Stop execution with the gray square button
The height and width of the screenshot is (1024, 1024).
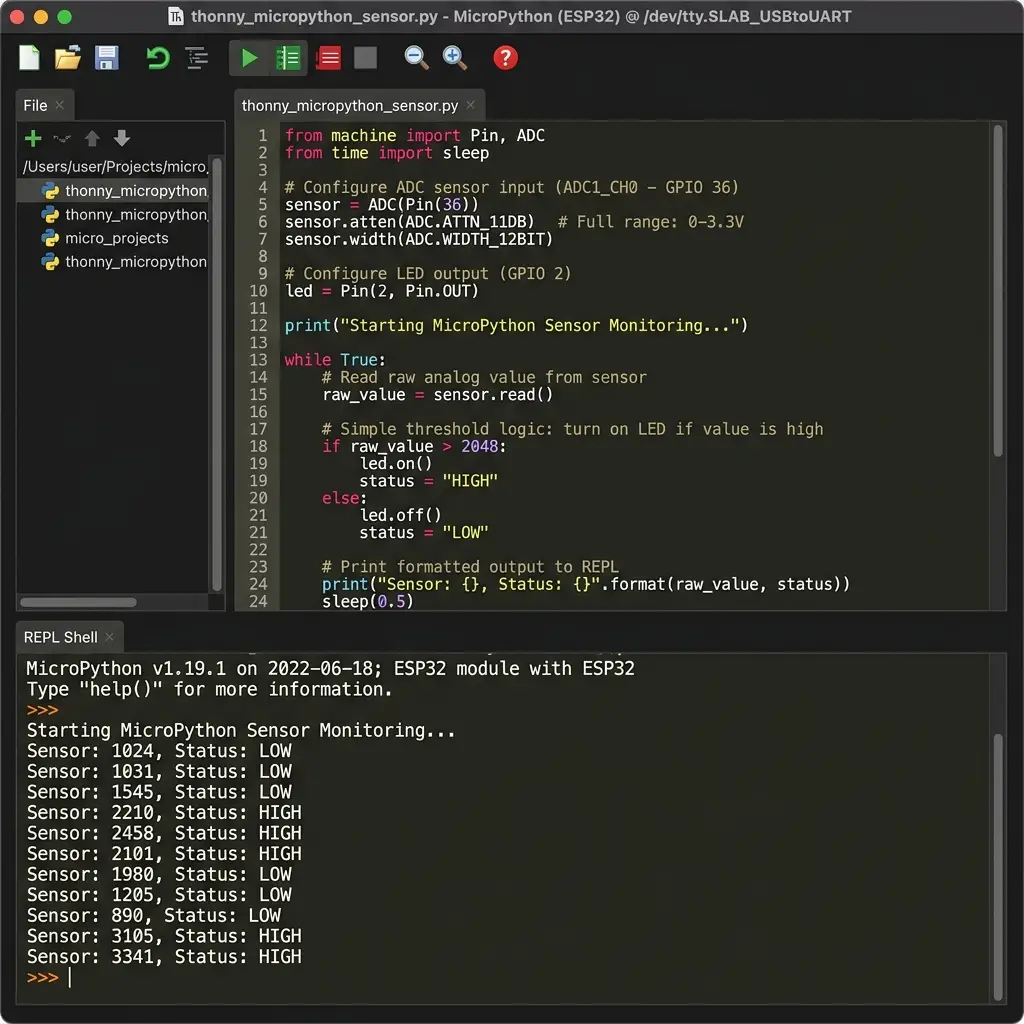point(366,58)
